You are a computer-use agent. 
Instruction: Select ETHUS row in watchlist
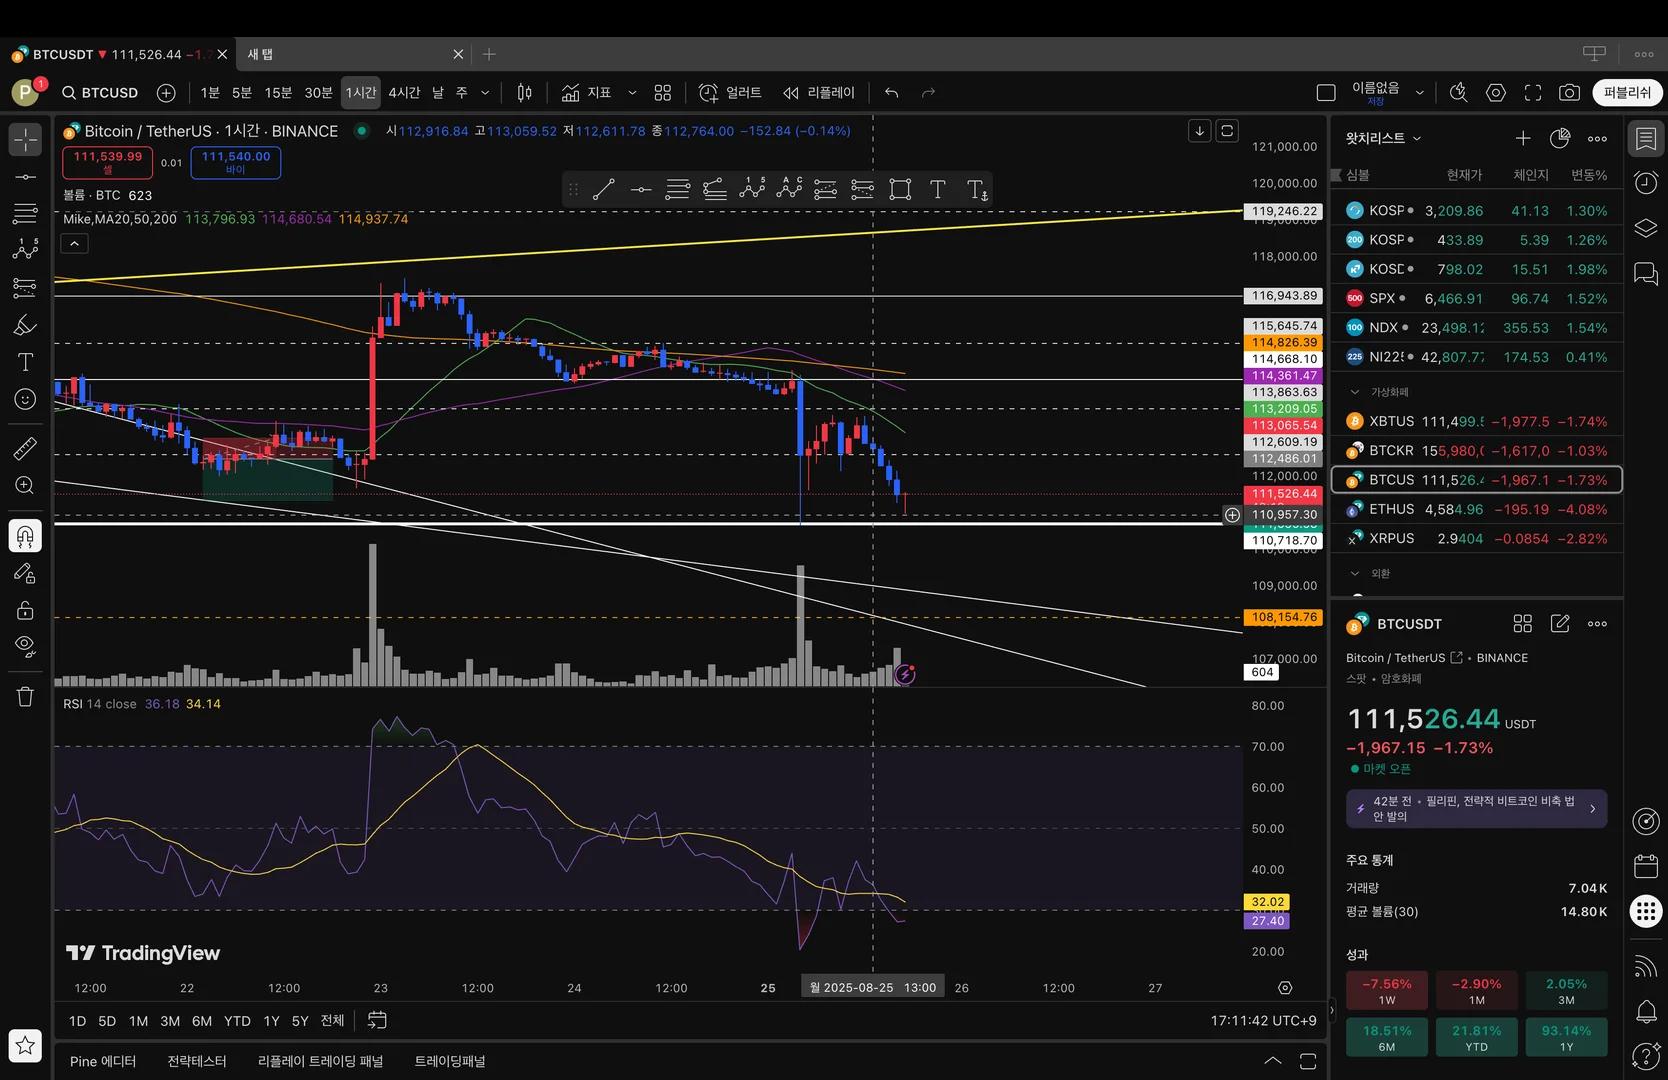click(x=1477, y=509)
